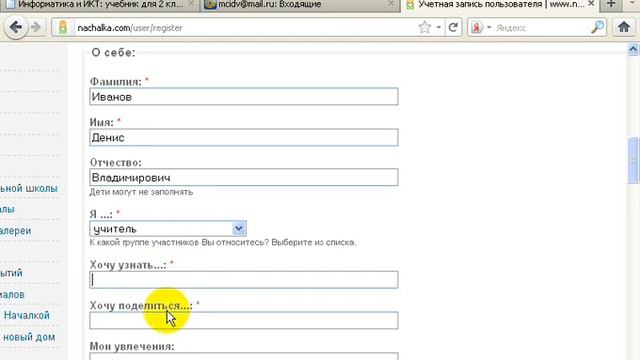This screenshot has height=360, width=640.
Task: Click the 'К какой группе участников' hint text
Action: [223, 242]
